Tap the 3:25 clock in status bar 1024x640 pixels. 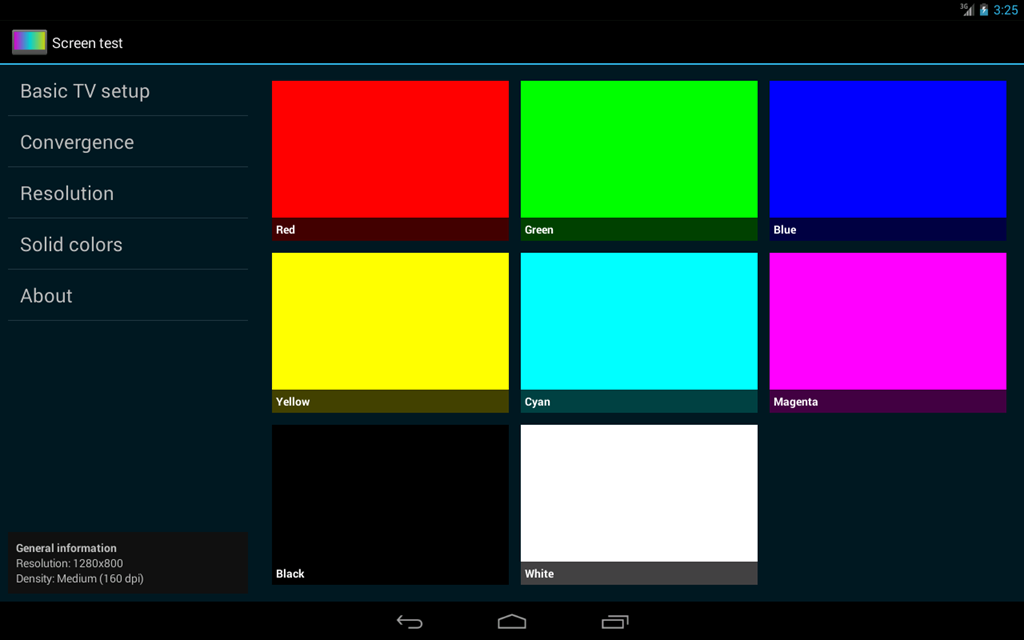pos(1005,10)
